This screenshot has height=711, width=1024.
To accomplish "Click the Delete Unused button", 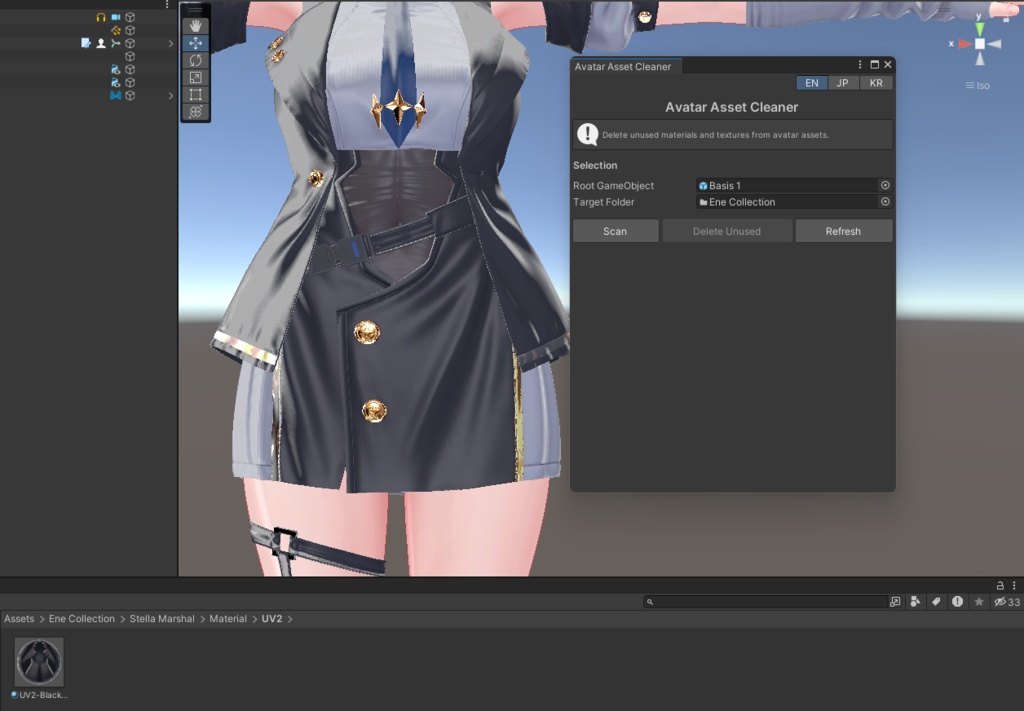I will [727, 231].
